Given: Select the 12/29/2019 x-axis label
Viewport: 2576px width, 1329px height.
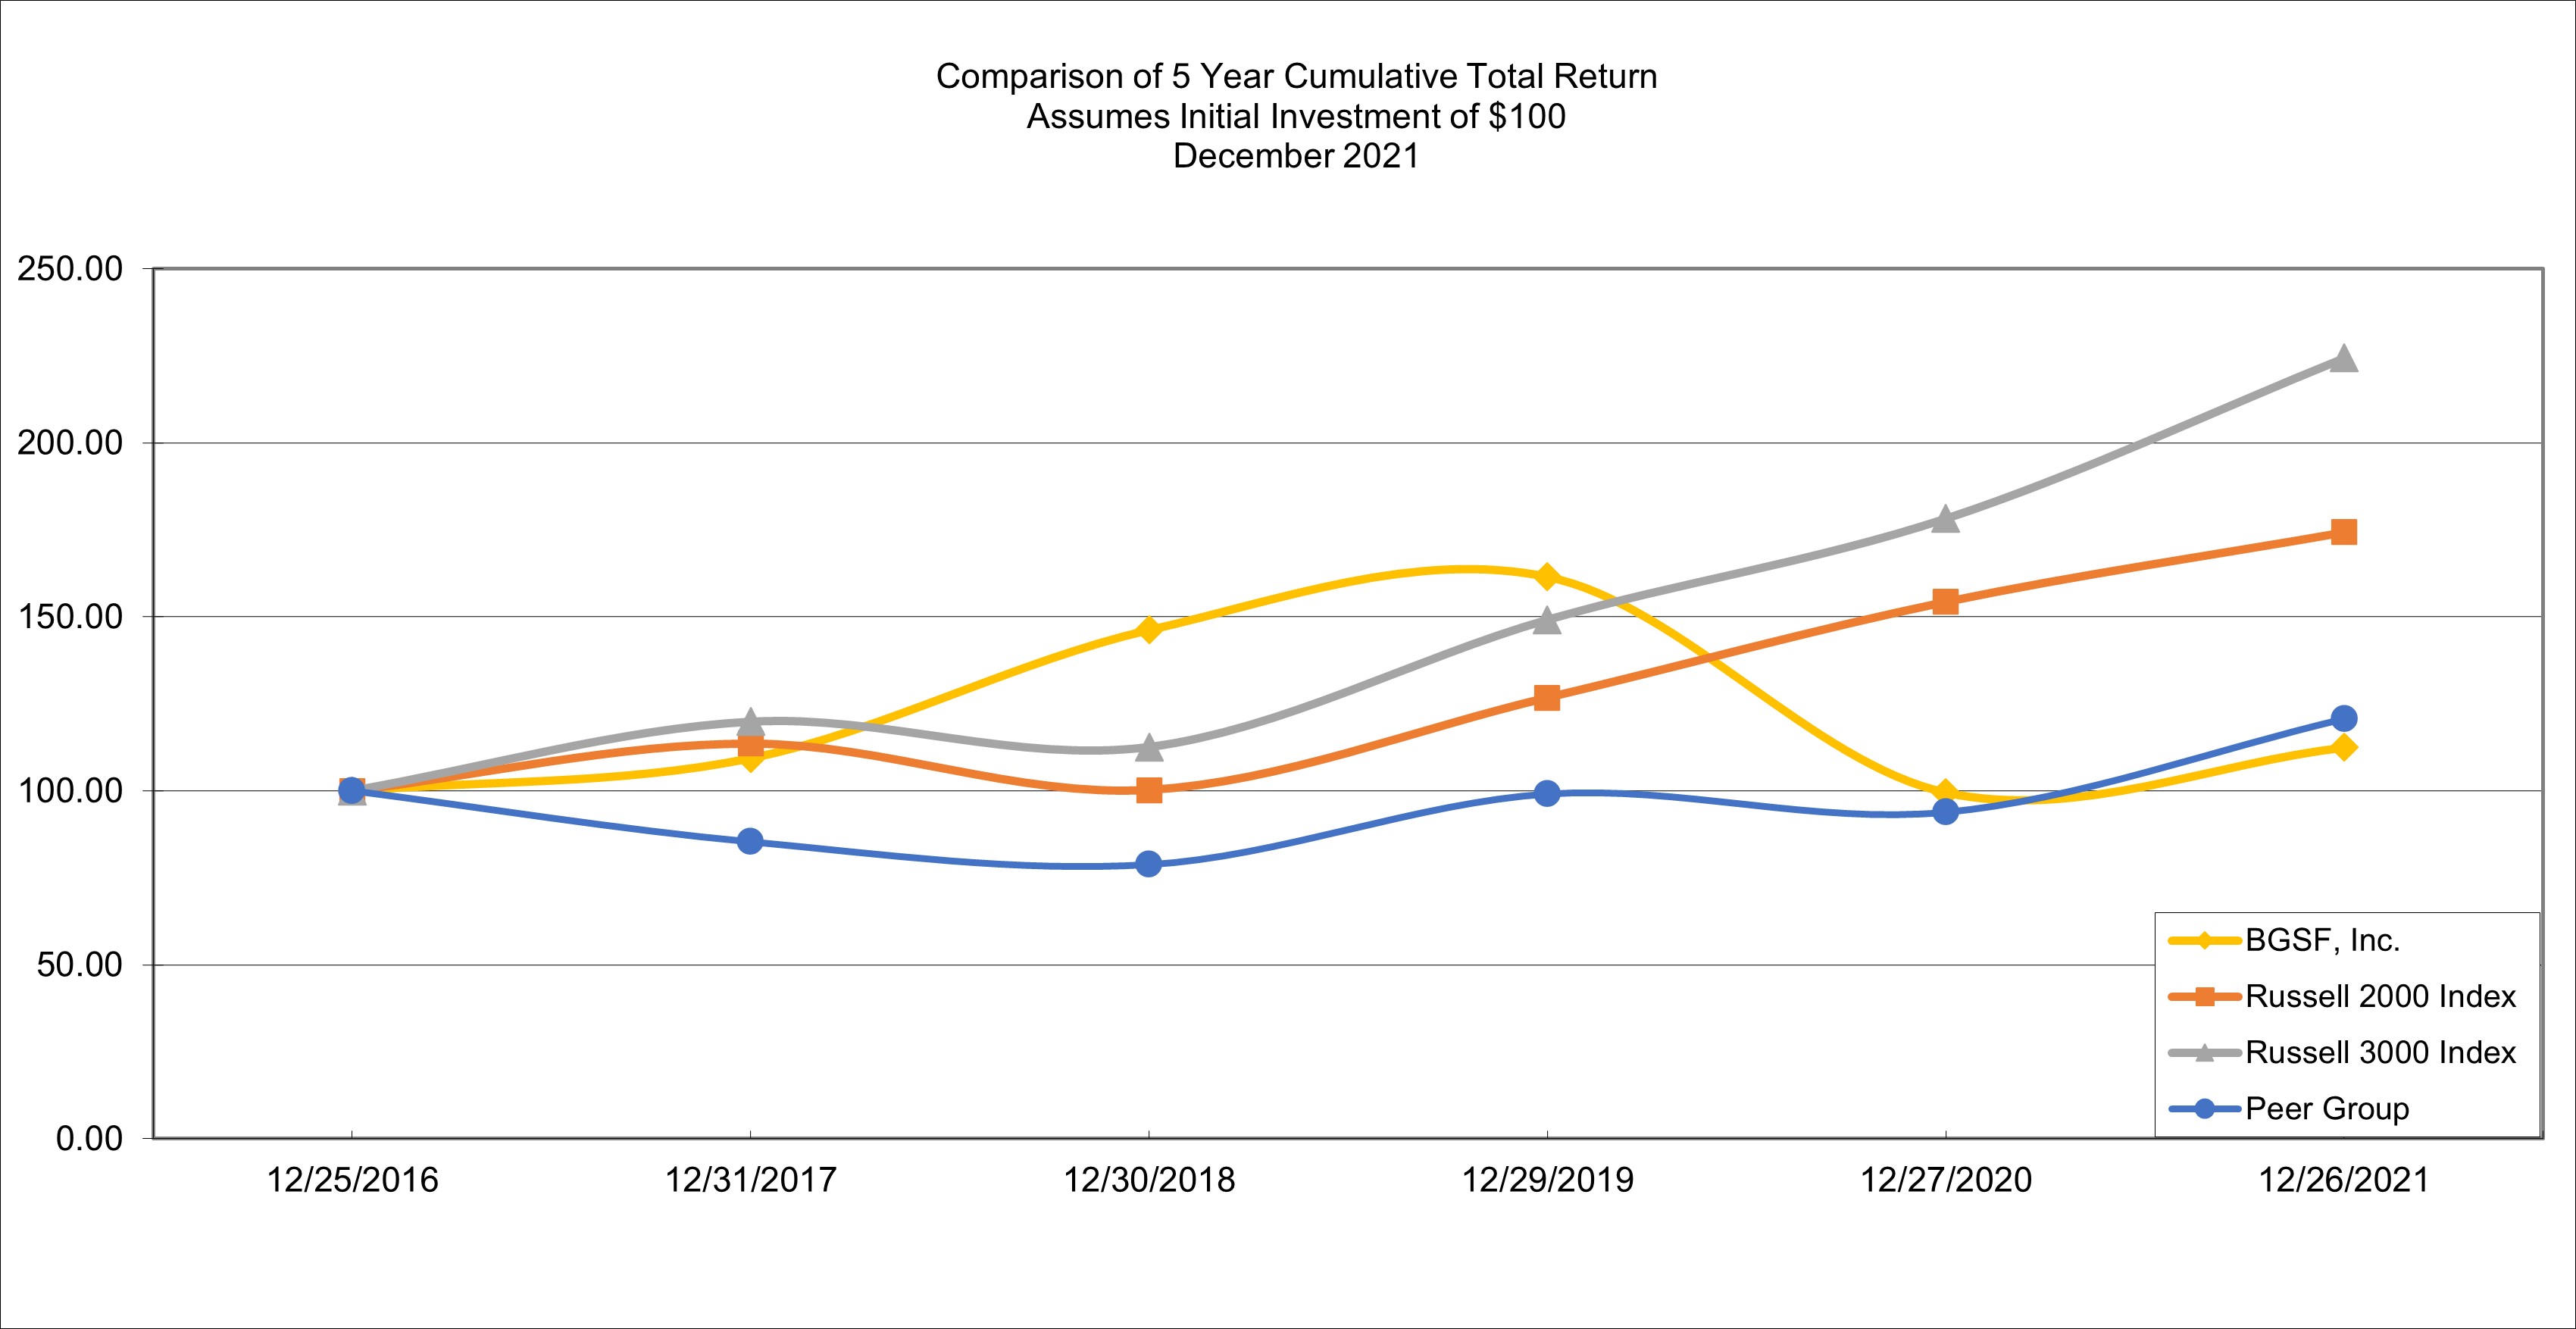Looking at the screenshot, I should 1547,1181.
